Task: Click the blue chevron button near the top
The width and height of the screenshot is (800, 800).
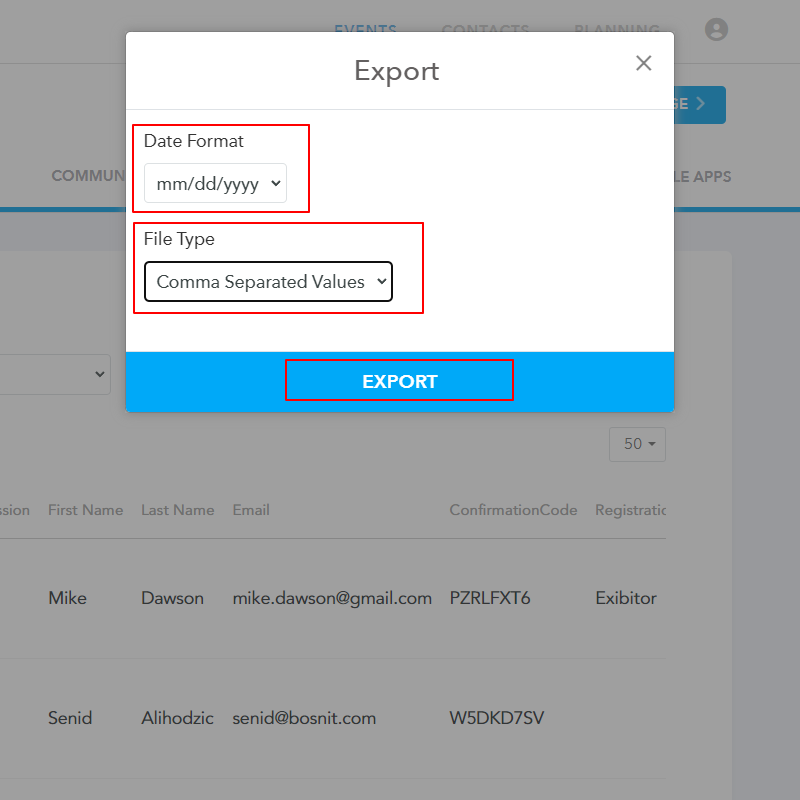Action: (x=698, y=105)
